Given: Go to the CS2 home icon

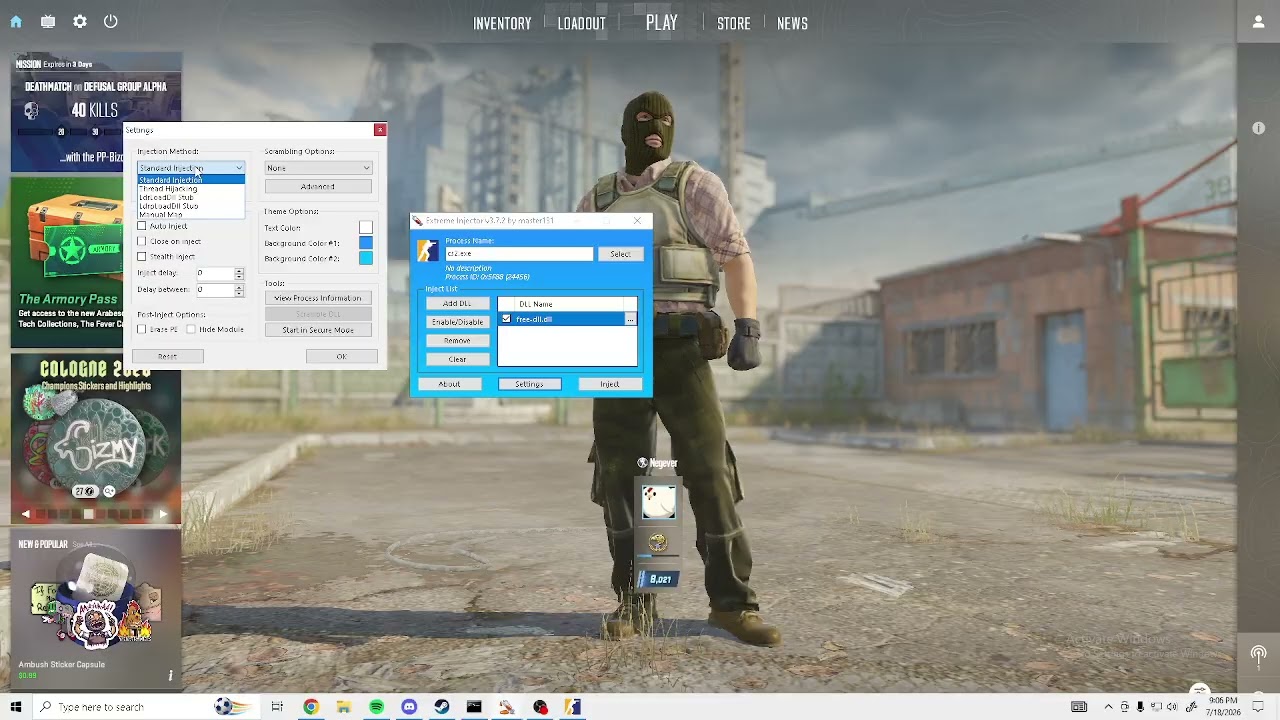Looking at the screenshot, I should 16,21.
